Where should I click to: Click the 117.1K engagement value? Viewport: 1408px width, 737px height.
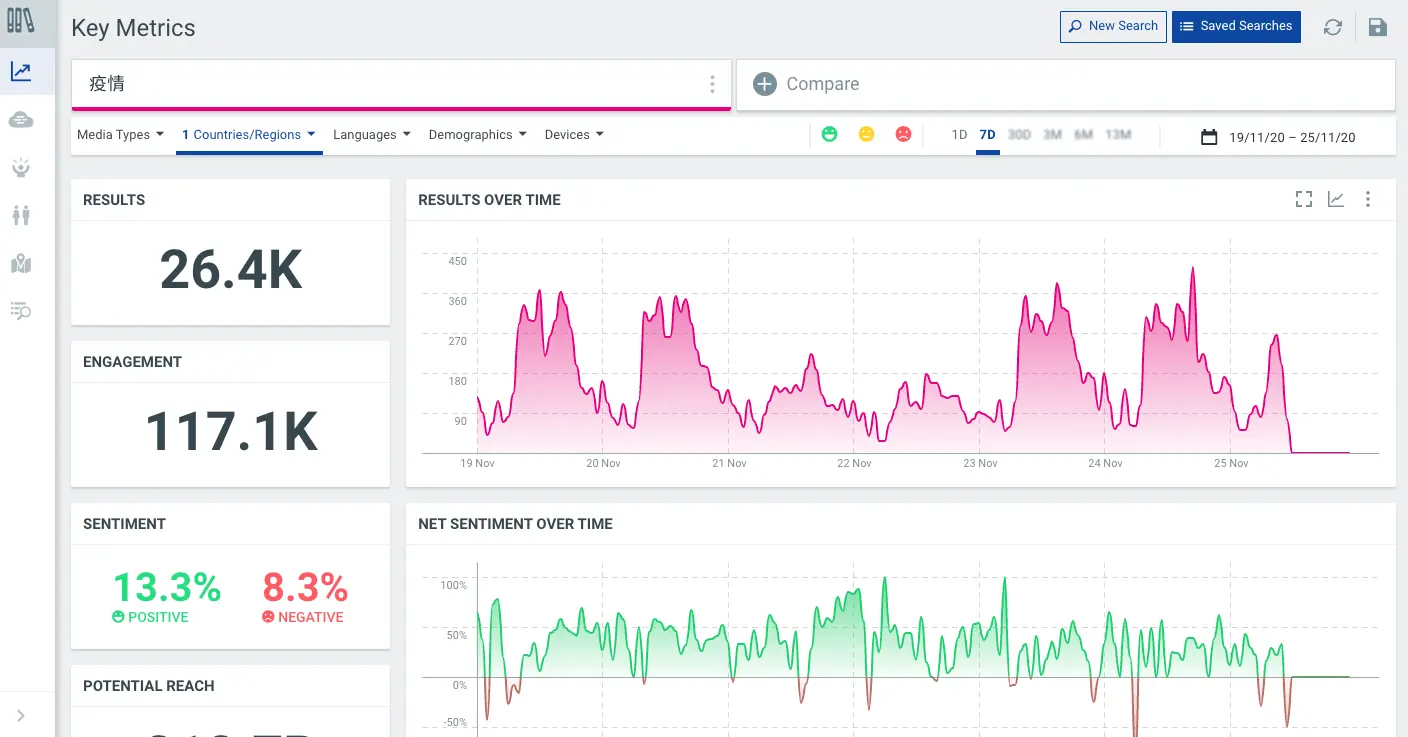231,431
